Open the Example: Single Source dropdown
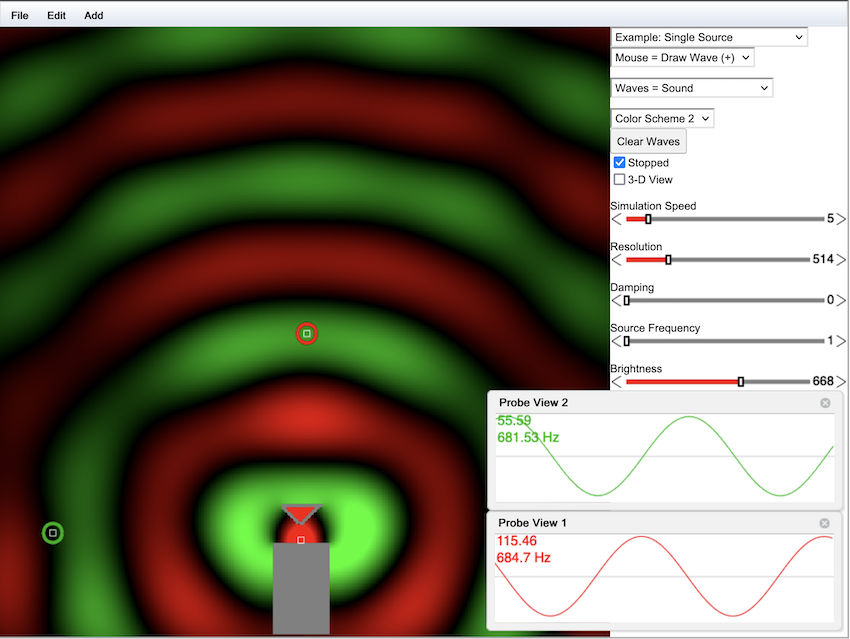850x639 pixels. point(709,37)
